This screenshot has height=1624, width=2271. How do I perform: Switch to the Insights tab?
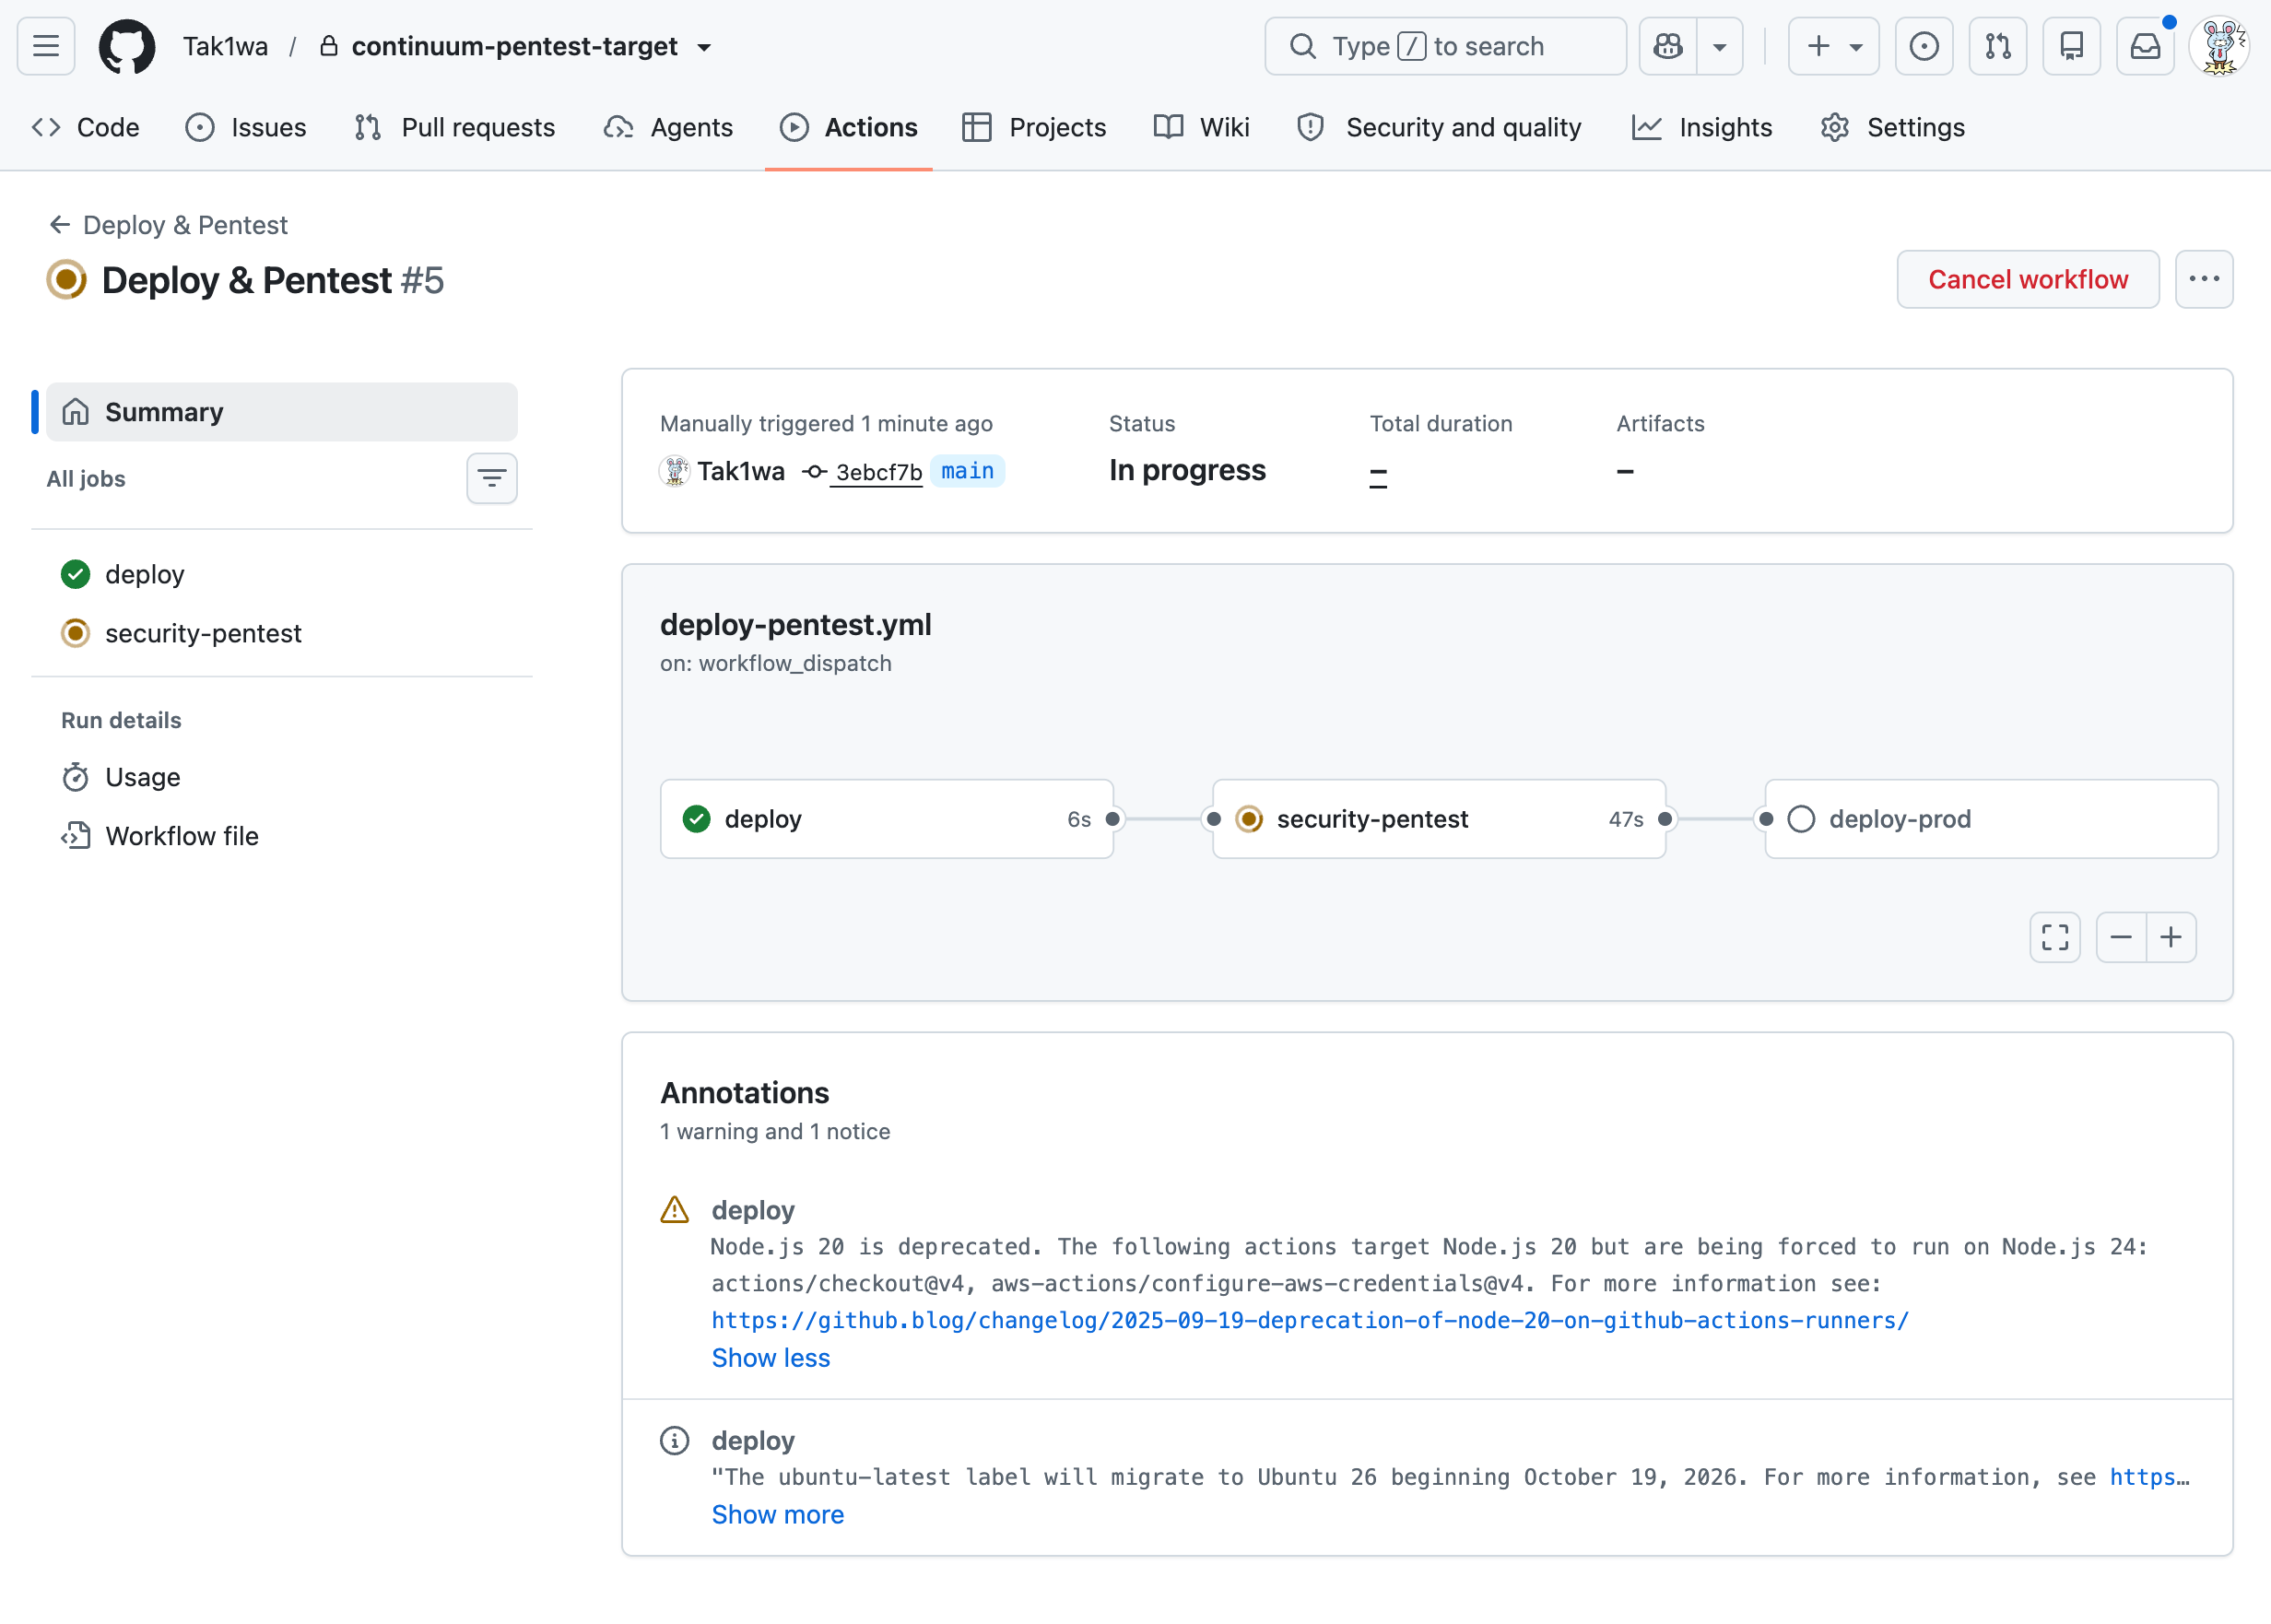[1702, 127]
